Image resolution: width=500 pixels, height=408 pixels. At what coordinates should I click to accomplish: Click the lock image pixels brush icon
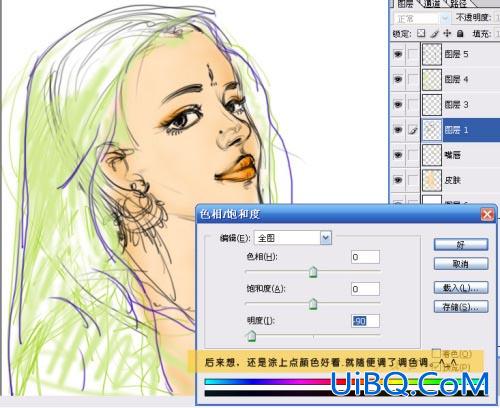[x=434, y=33]
